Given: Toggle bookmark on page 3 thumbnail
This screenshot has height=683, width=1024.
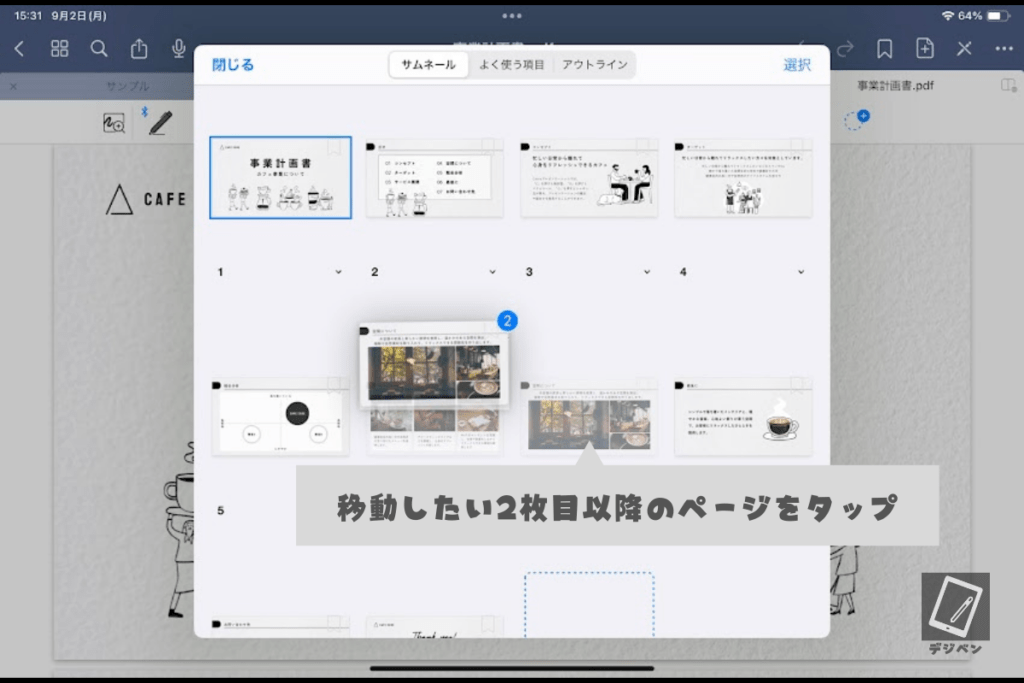Looking at the screenshot, I should [643, 145].
